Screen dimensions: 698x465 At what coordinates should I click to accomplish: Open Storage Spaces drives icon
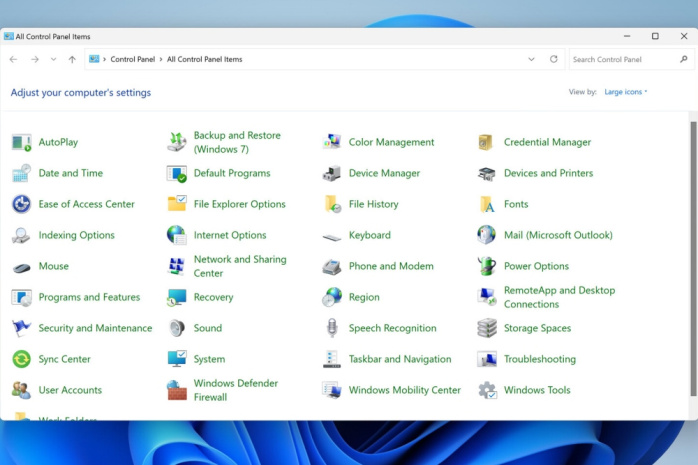487,328
